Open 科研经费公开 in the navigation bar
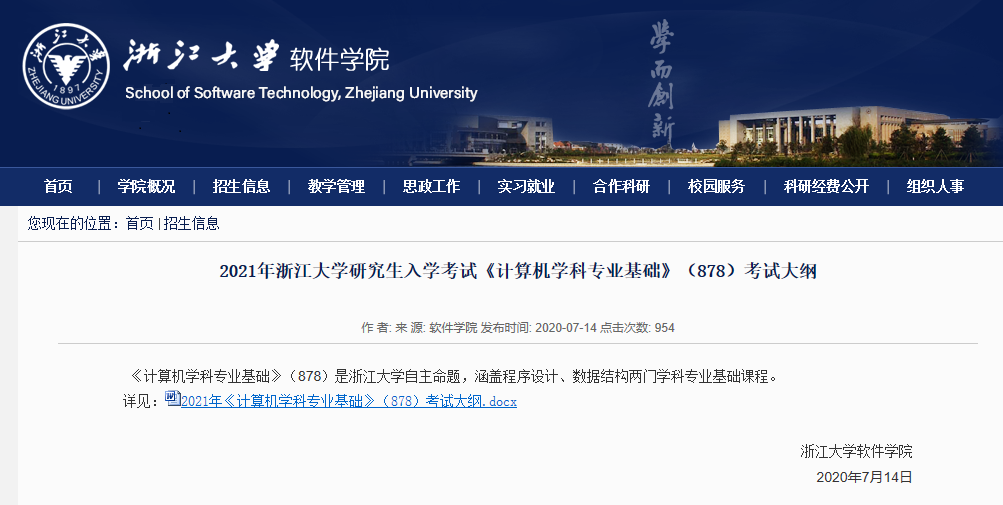1003x505 pixels. [826, 186]
